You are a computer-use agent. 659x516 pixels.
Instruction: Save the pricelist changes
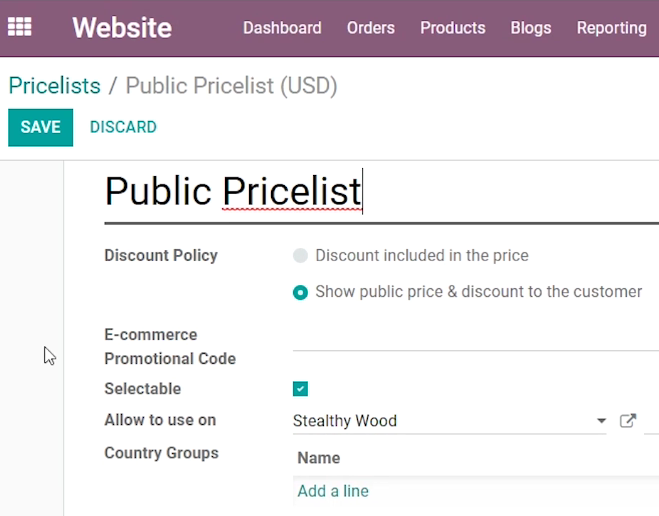tap(40, 127)
